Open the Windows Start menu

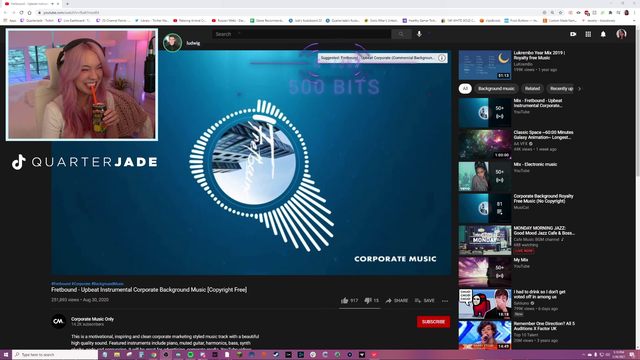point(6,355)
